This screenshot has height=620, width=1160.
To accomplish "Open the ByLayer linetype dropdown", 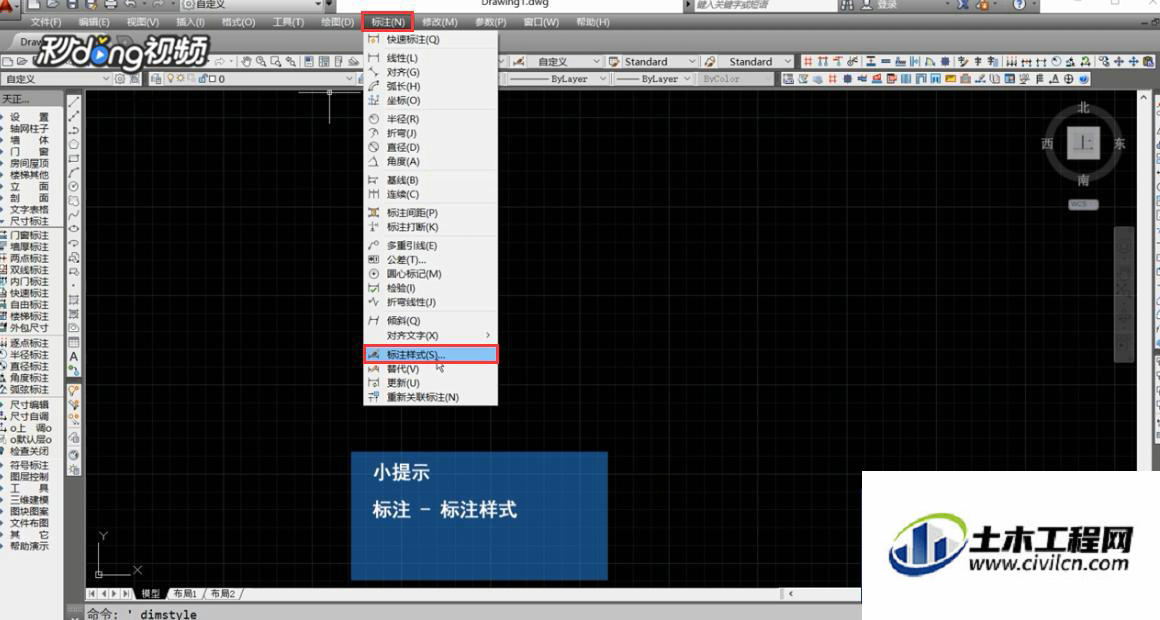I will (558, 78).
